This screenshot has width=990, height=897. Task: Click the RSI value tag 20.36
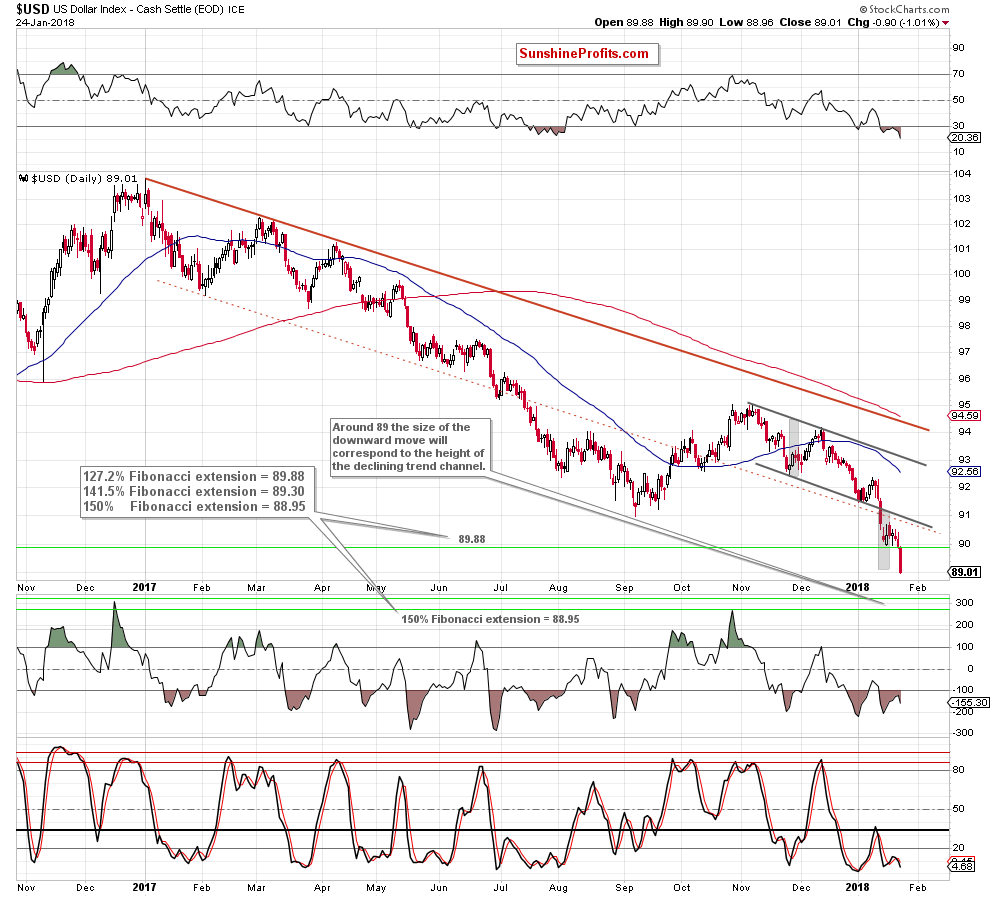coord(965,138)
